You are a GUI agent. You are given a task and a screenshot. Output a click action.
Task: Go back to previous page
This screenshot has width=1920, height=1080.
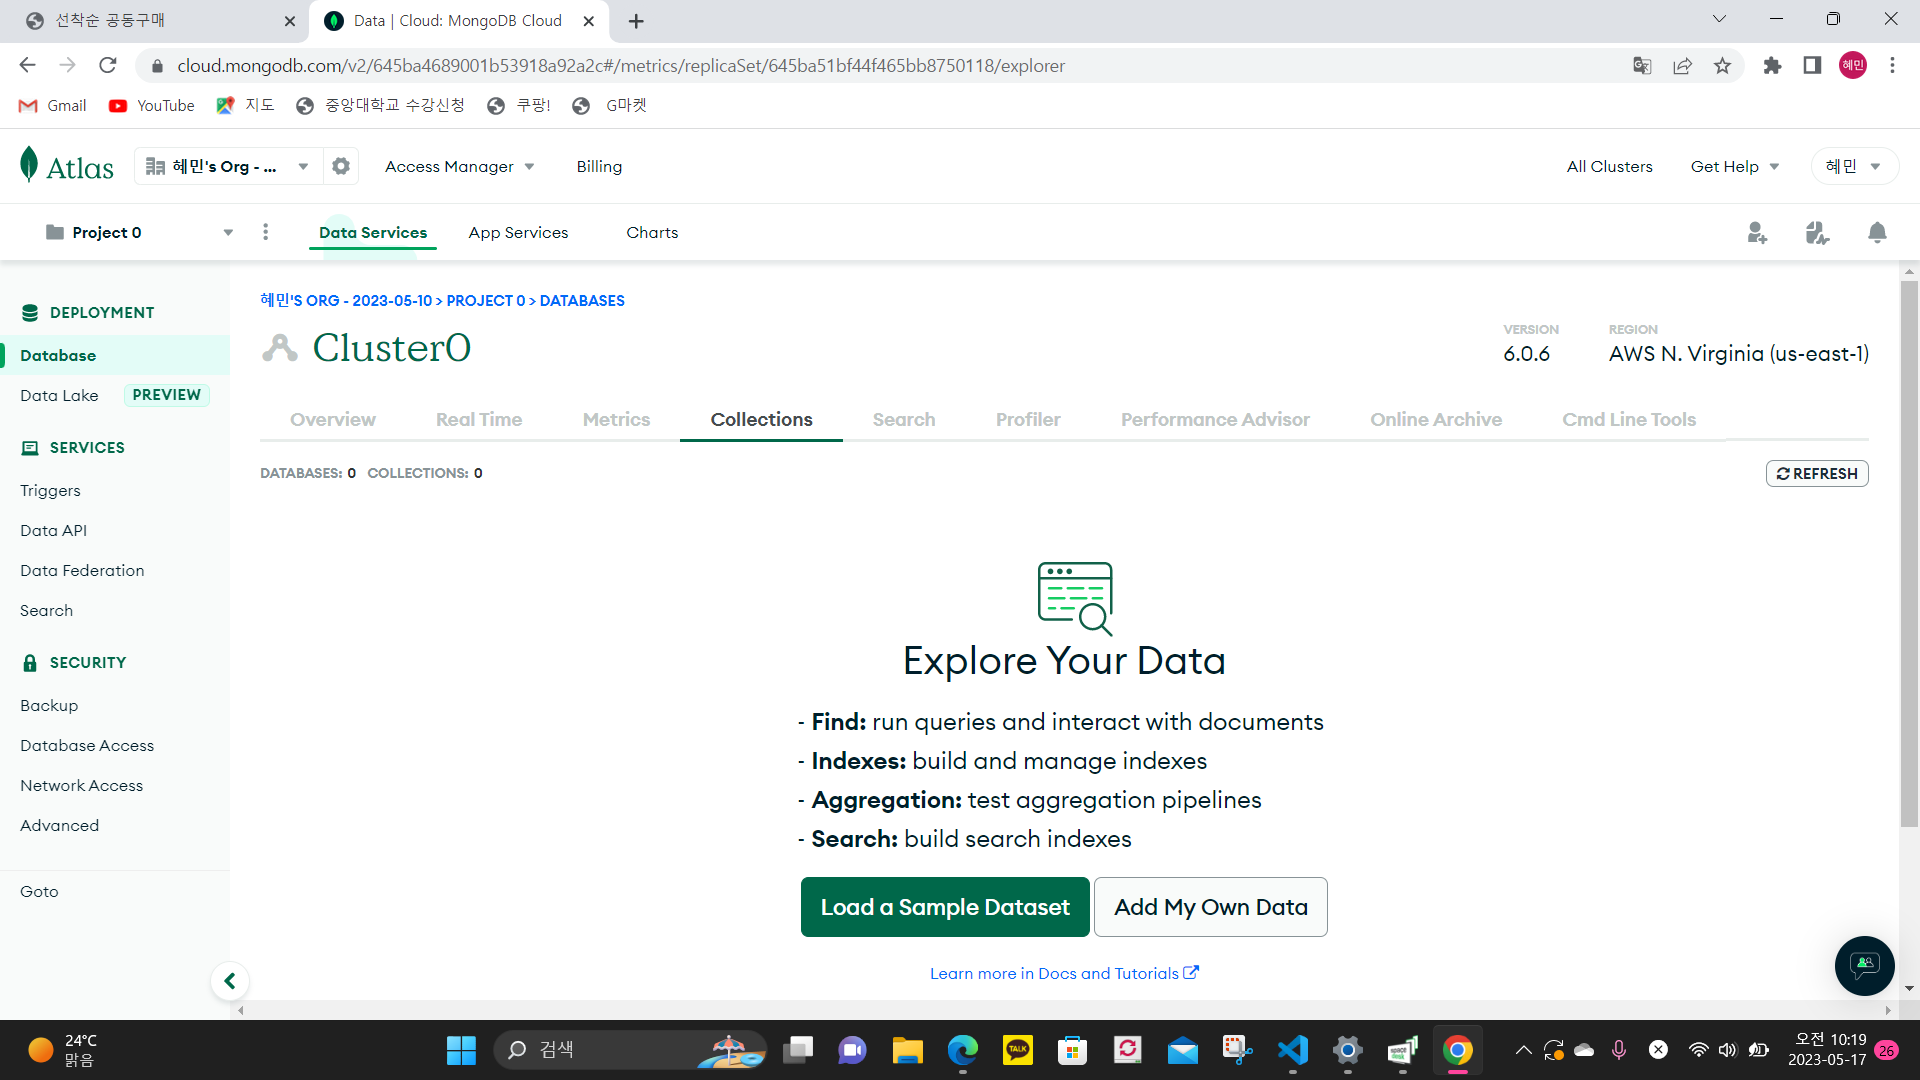click(27, 66)
